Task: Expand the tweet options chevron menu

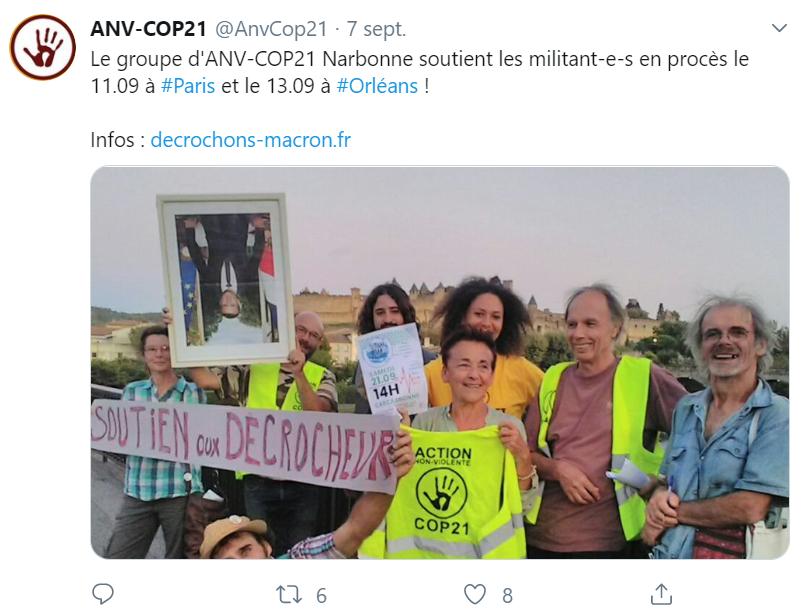Action: (779, 28)
